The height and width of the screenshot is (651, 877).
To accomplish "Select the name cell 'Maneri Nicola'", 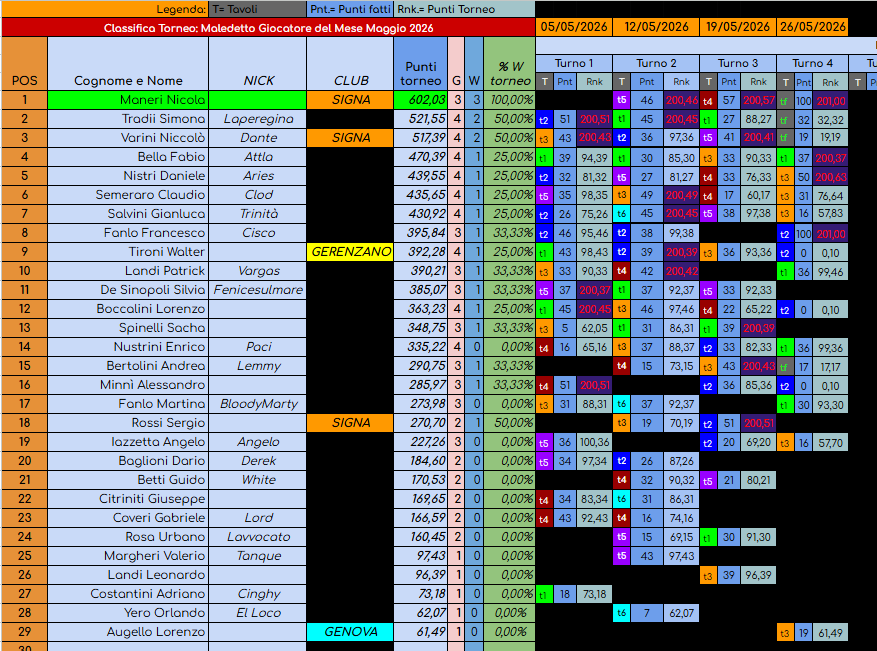I will click(x=128, y=100).
